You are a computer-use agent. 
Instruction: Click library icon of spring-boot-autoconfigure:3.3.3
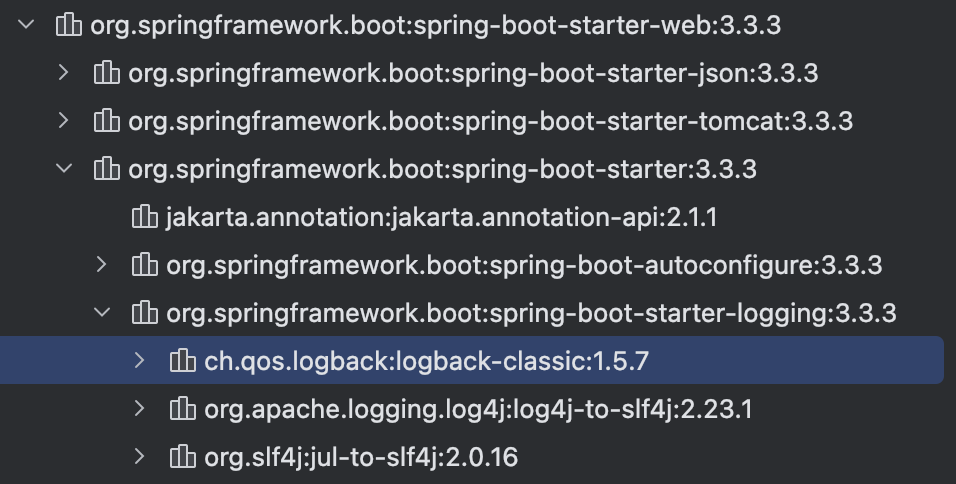[x=144, y=265]
